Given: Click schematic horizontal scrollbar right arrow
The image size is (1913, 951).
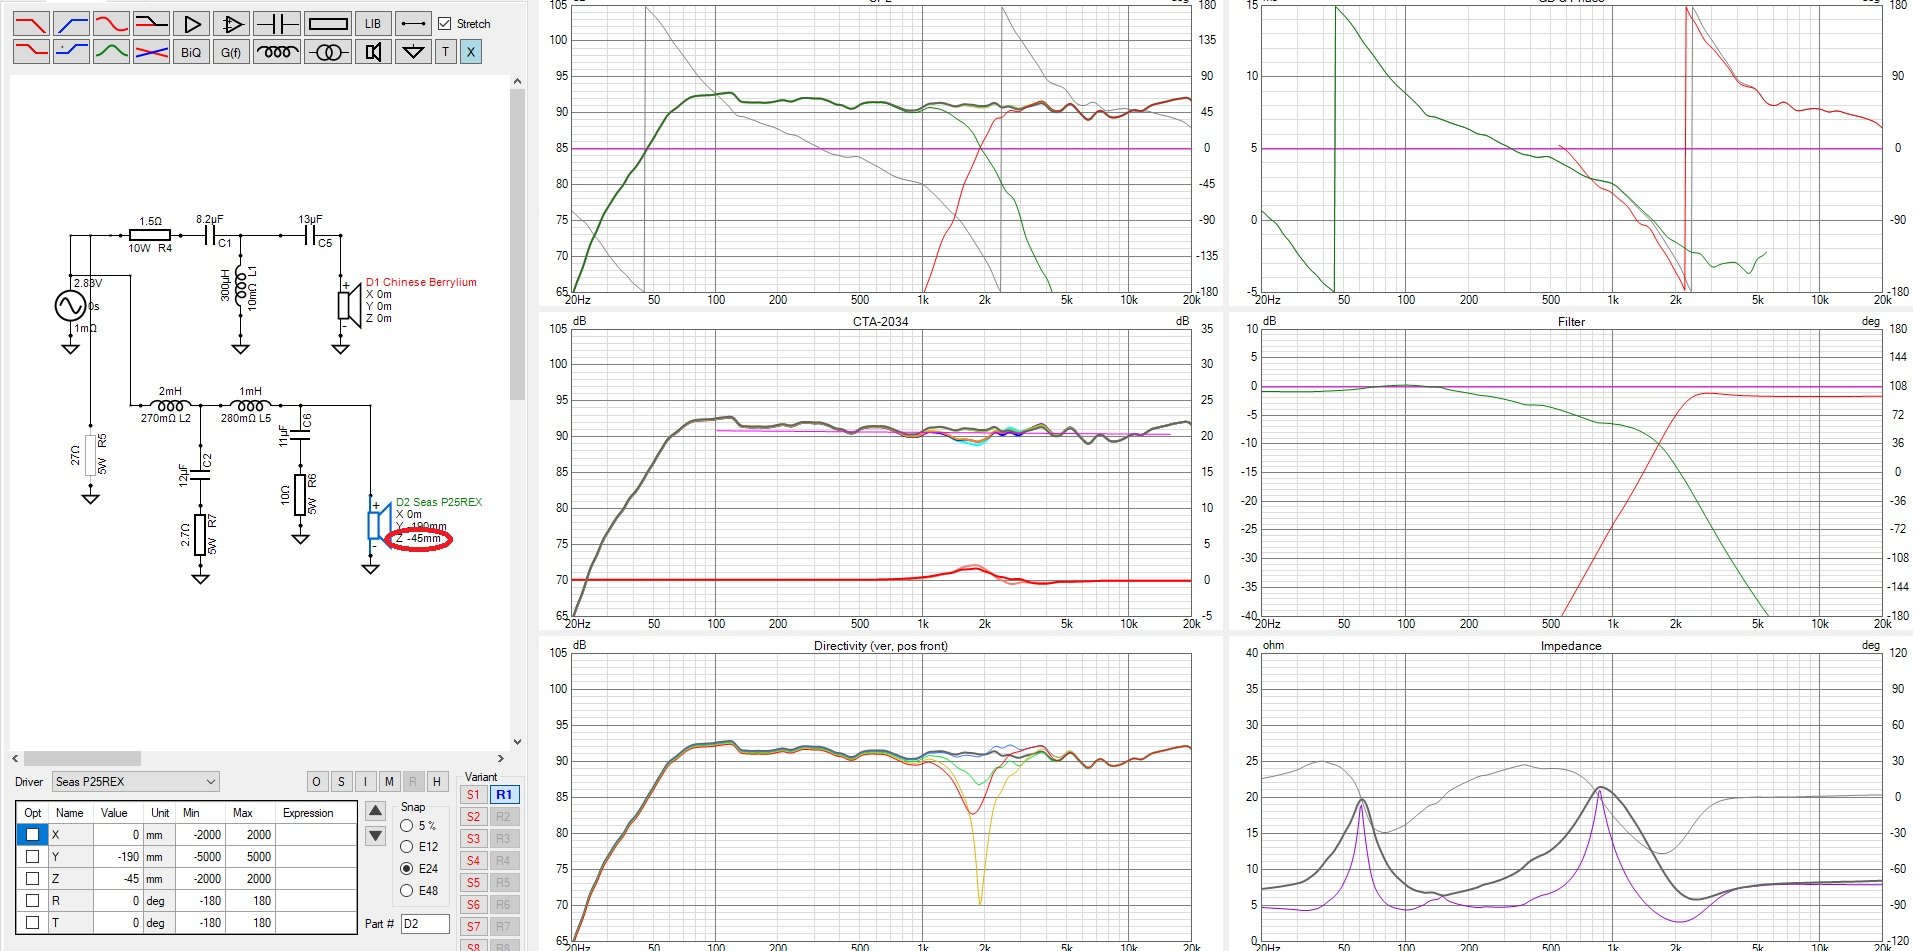Looking at the screenshot, I should pos(501,759).
